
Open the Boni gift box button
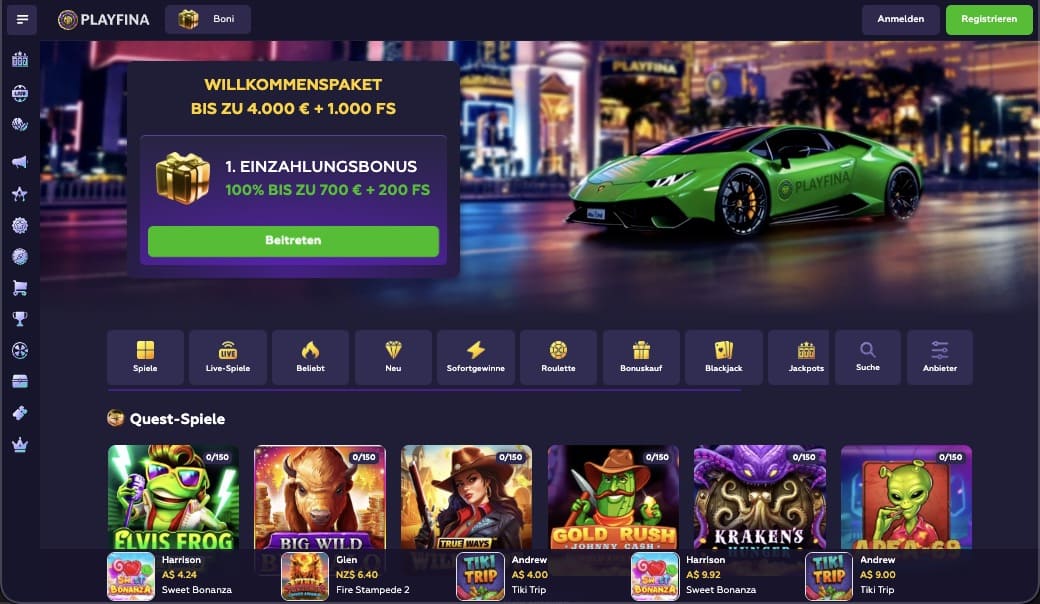tap(208, 19)
